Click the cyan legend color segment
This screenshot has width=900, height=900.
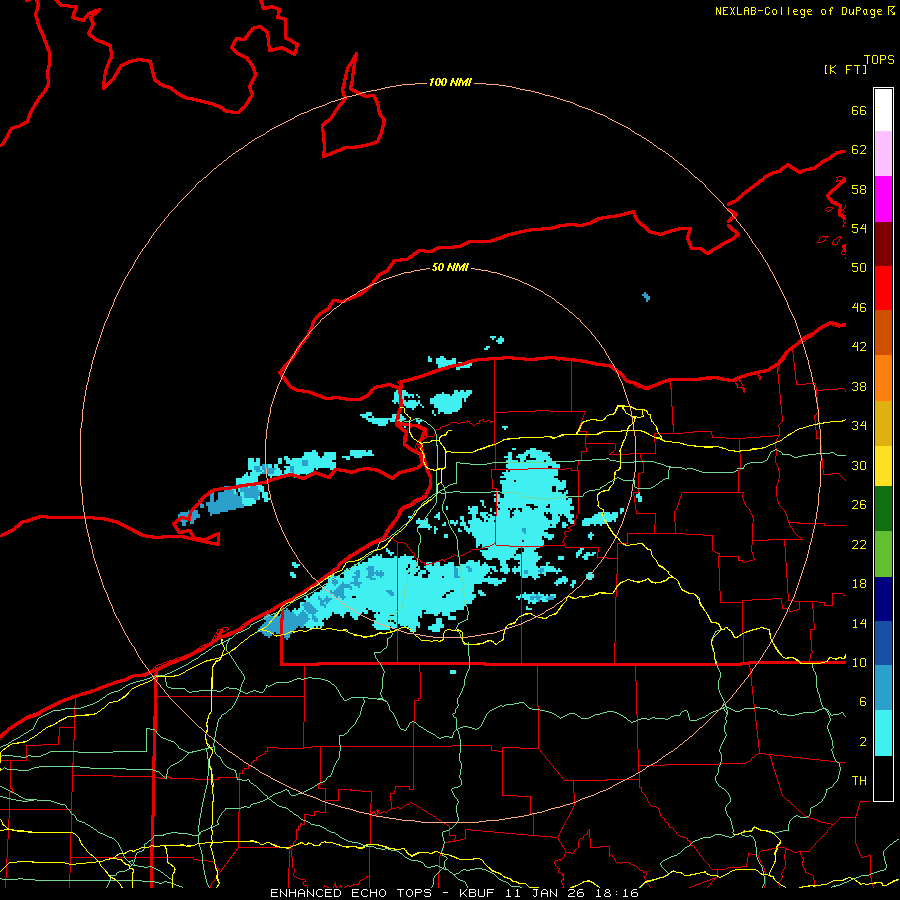(883, 733)
